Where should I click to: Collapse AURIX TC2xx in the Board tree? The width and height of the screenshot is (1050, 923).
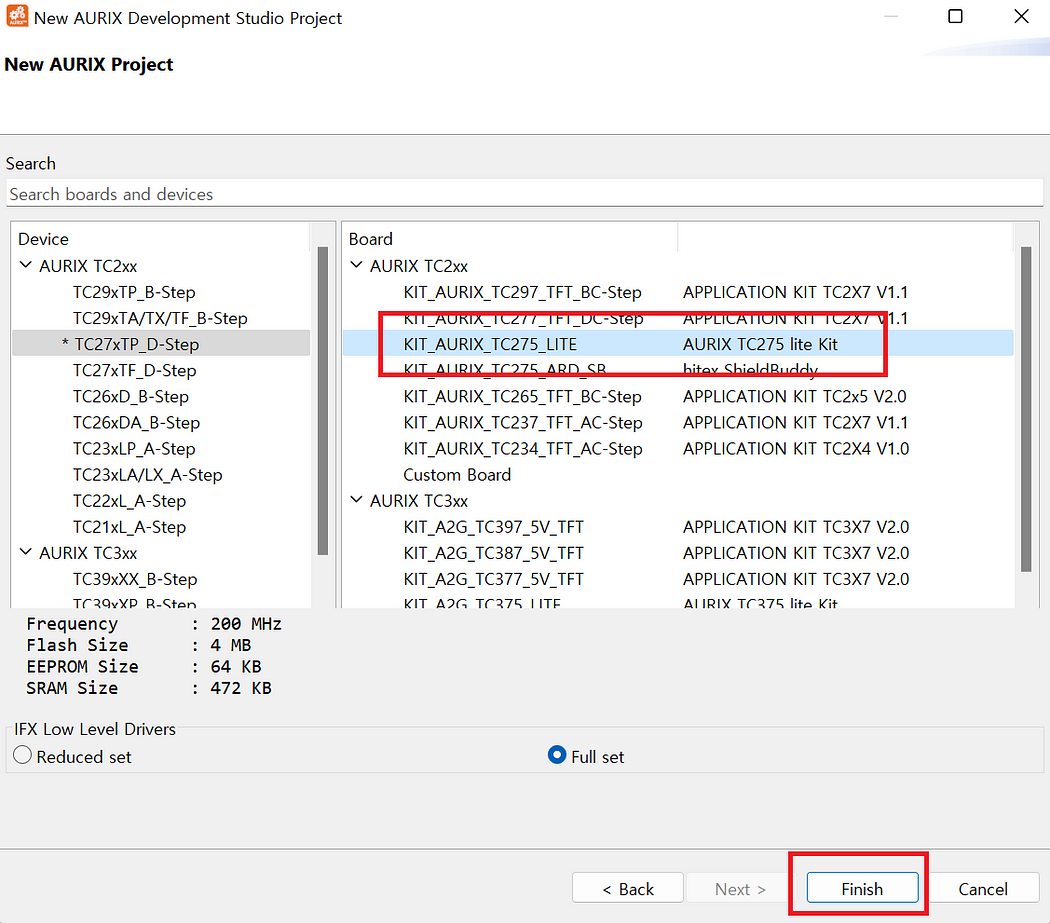[356, 265]
